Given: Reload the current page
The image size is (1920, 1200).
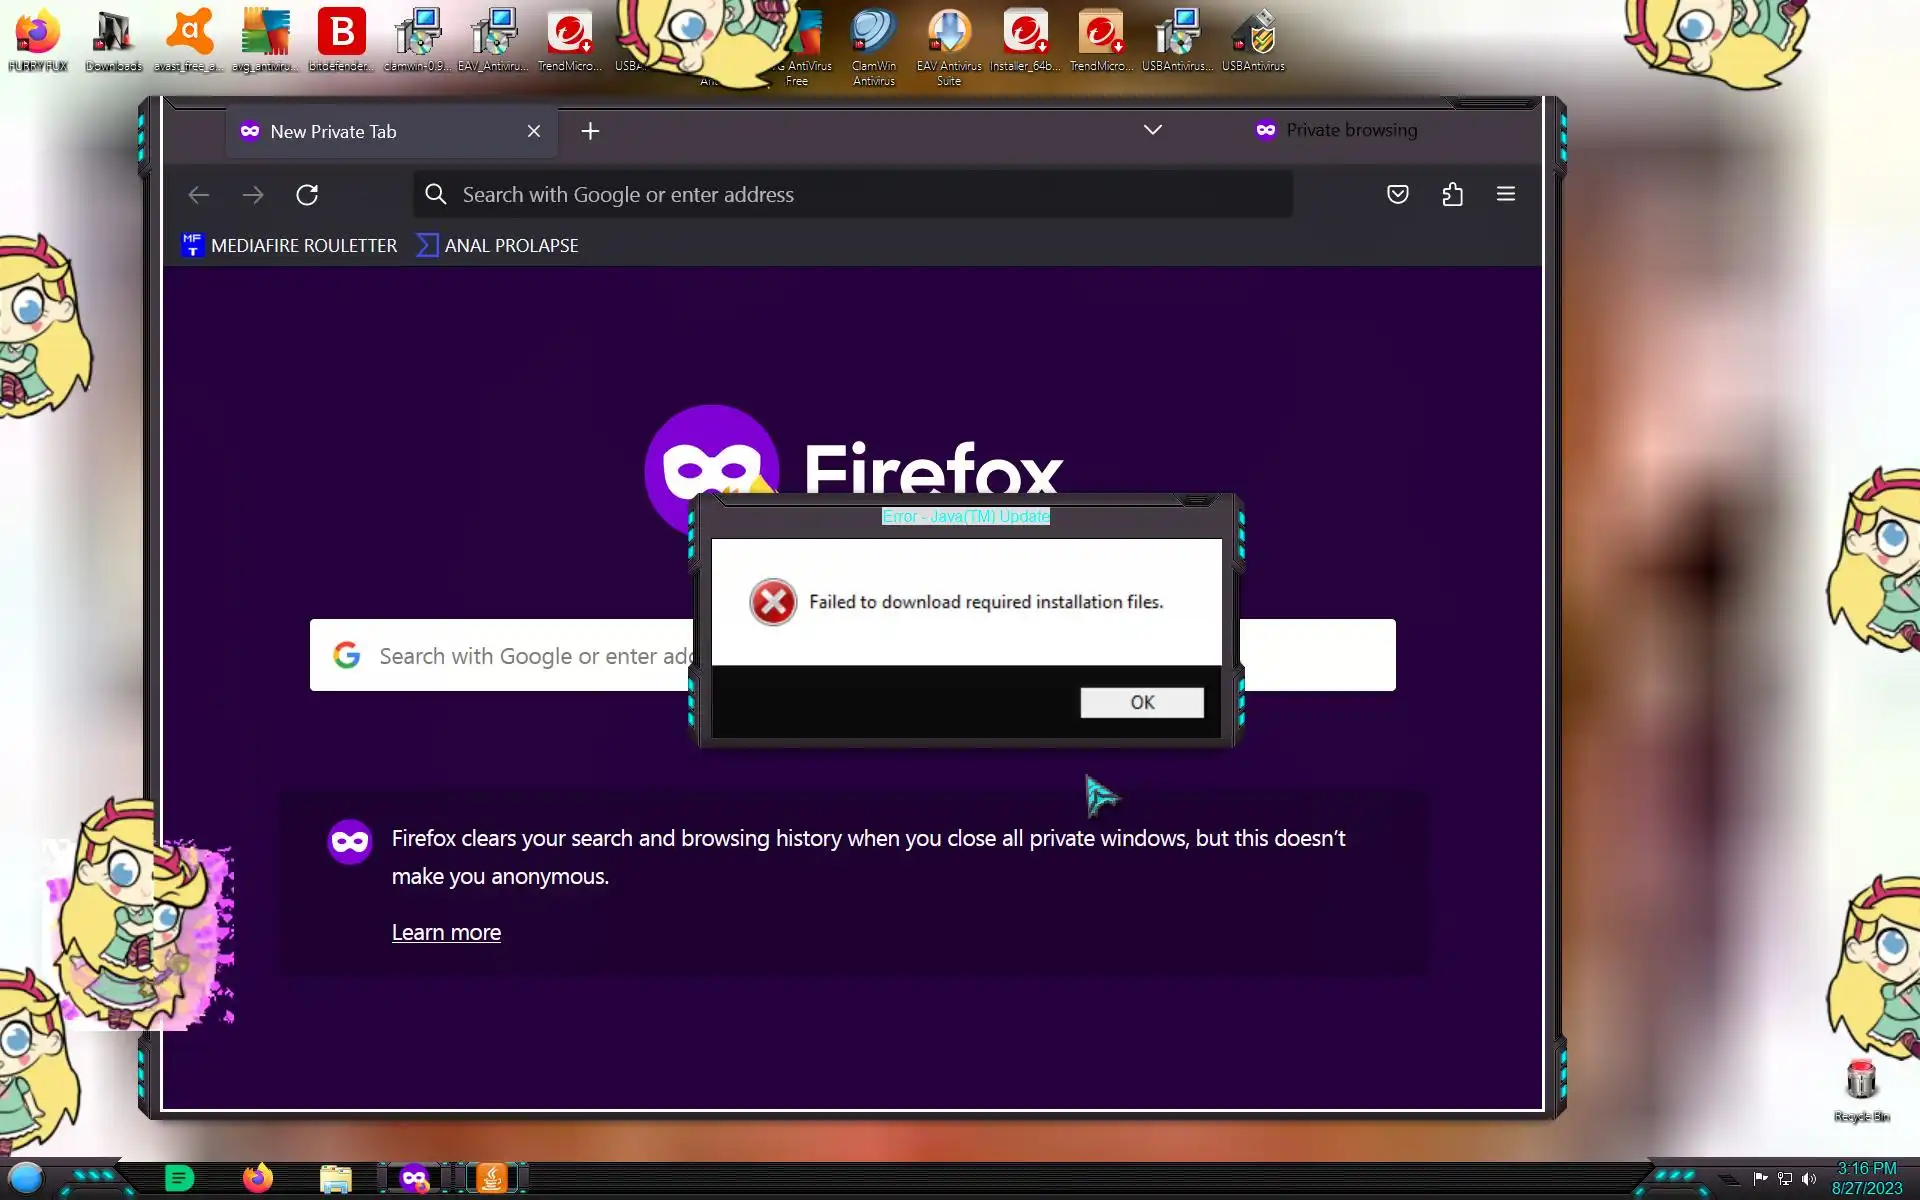Looking at the screenshot, I should pos(307,195).
